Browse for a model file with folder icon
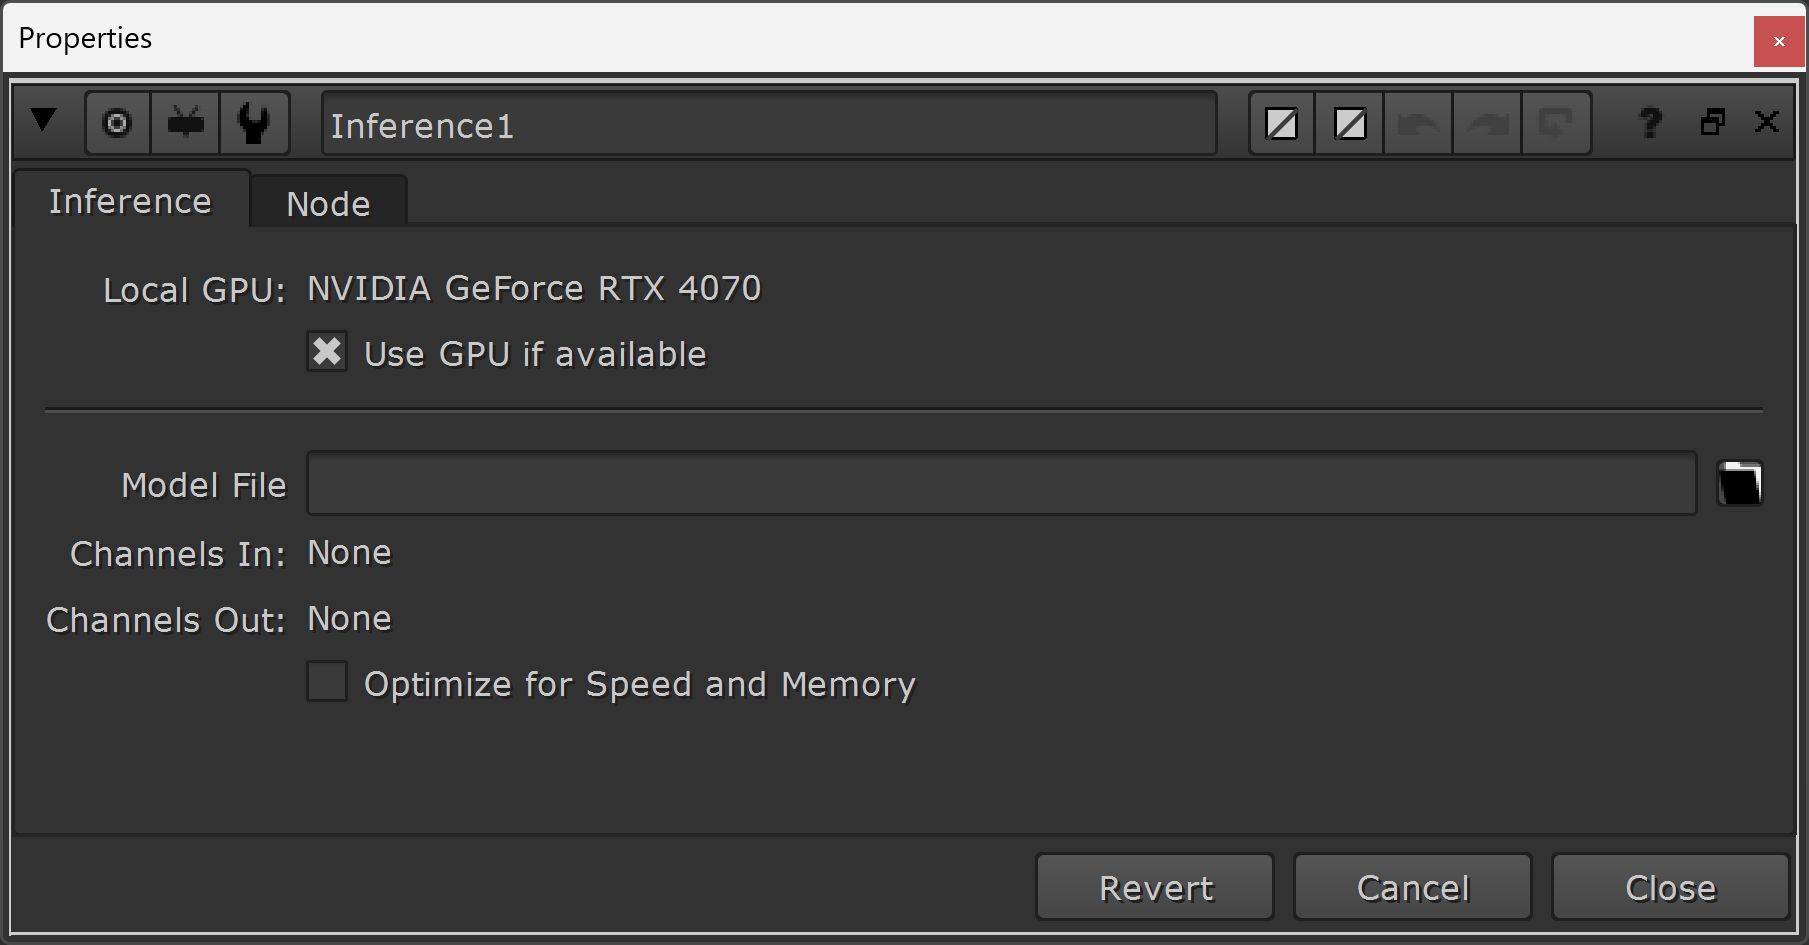Viewport: 1809px width, 945px height. point(1739,484)
